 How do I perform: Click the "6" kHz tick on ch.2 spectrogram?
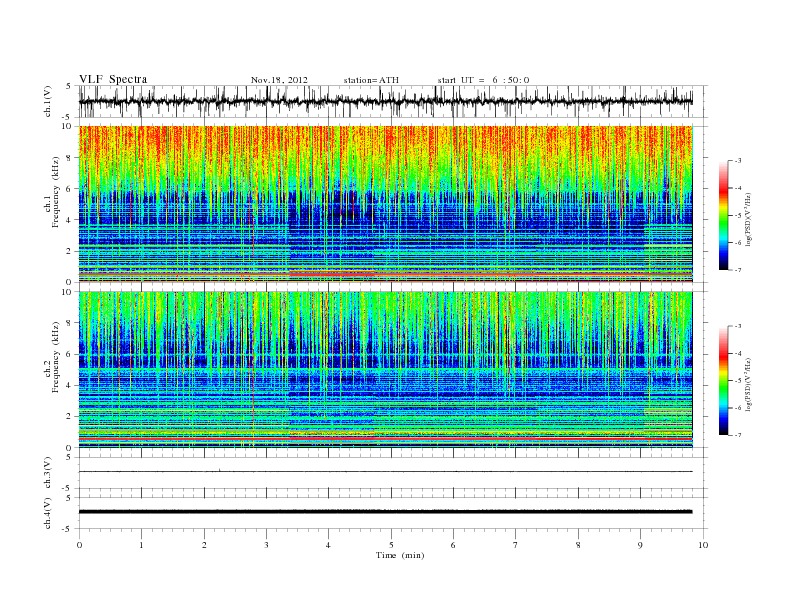(x=69, y=354)
